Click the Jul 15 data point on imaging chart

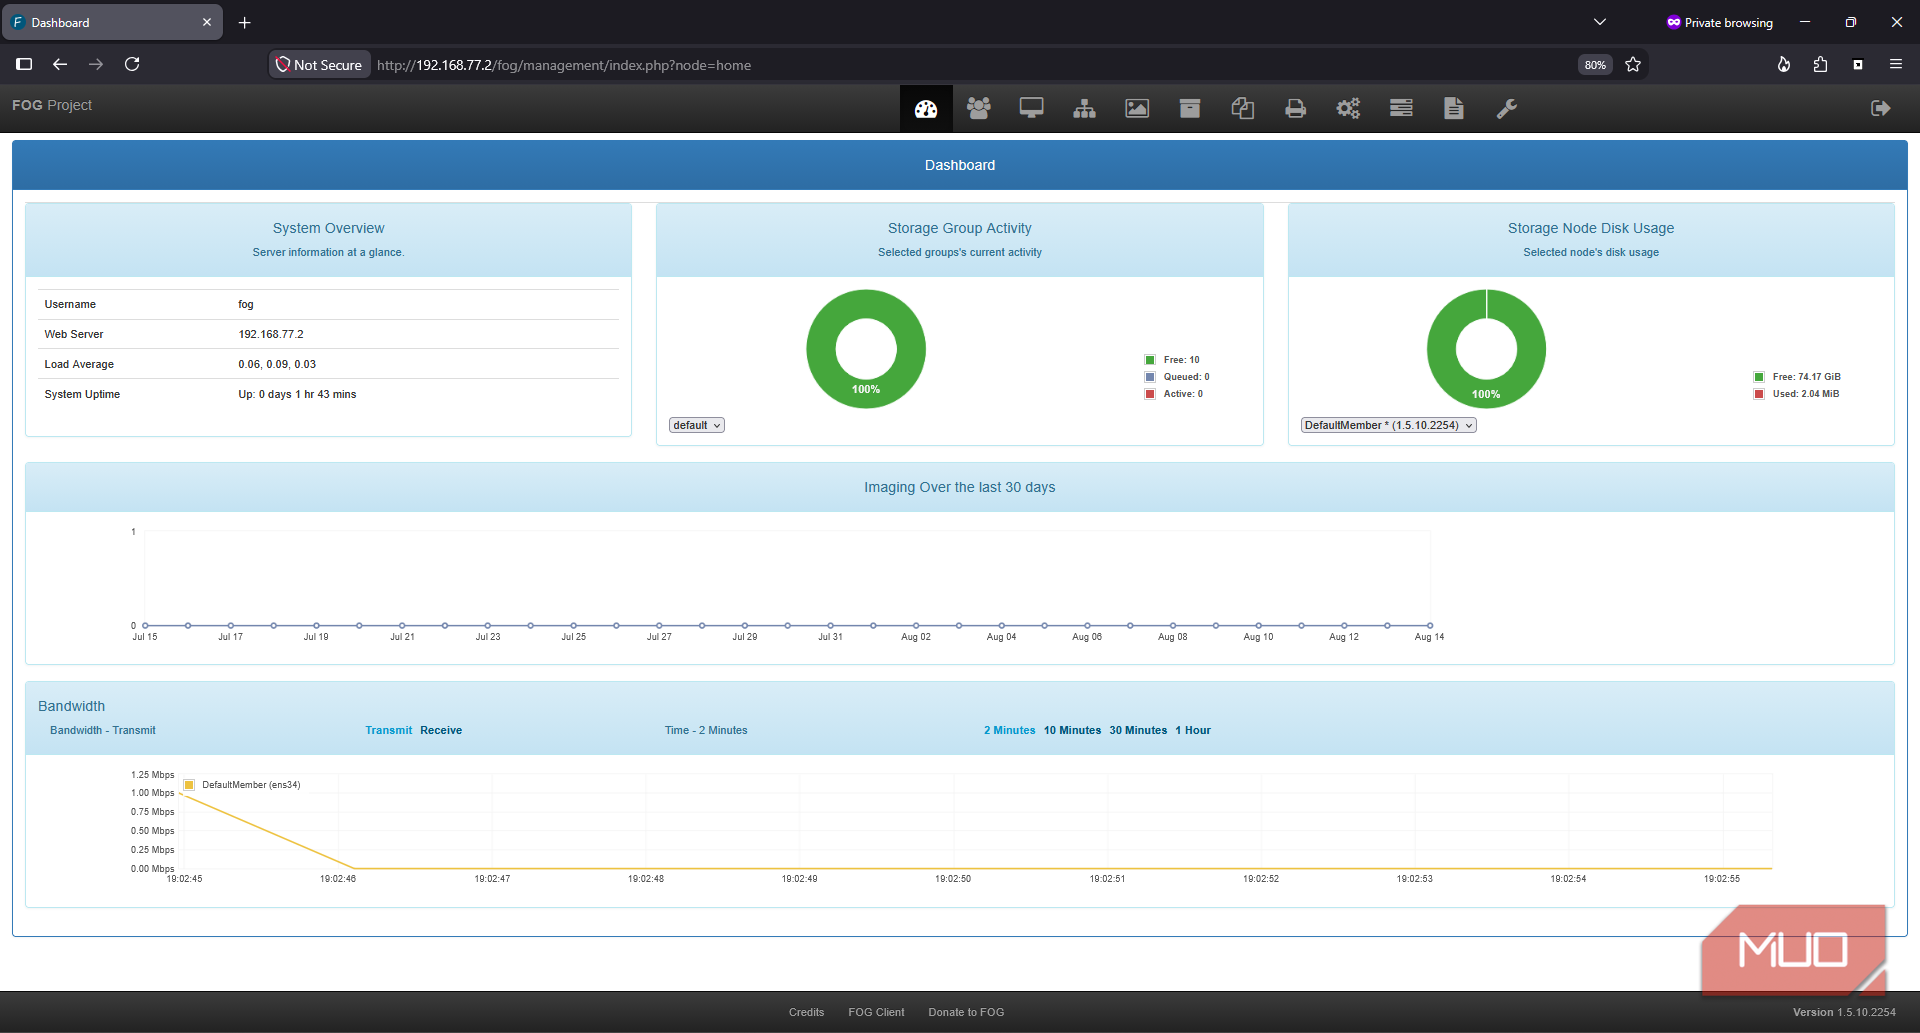tap(145, 625)
